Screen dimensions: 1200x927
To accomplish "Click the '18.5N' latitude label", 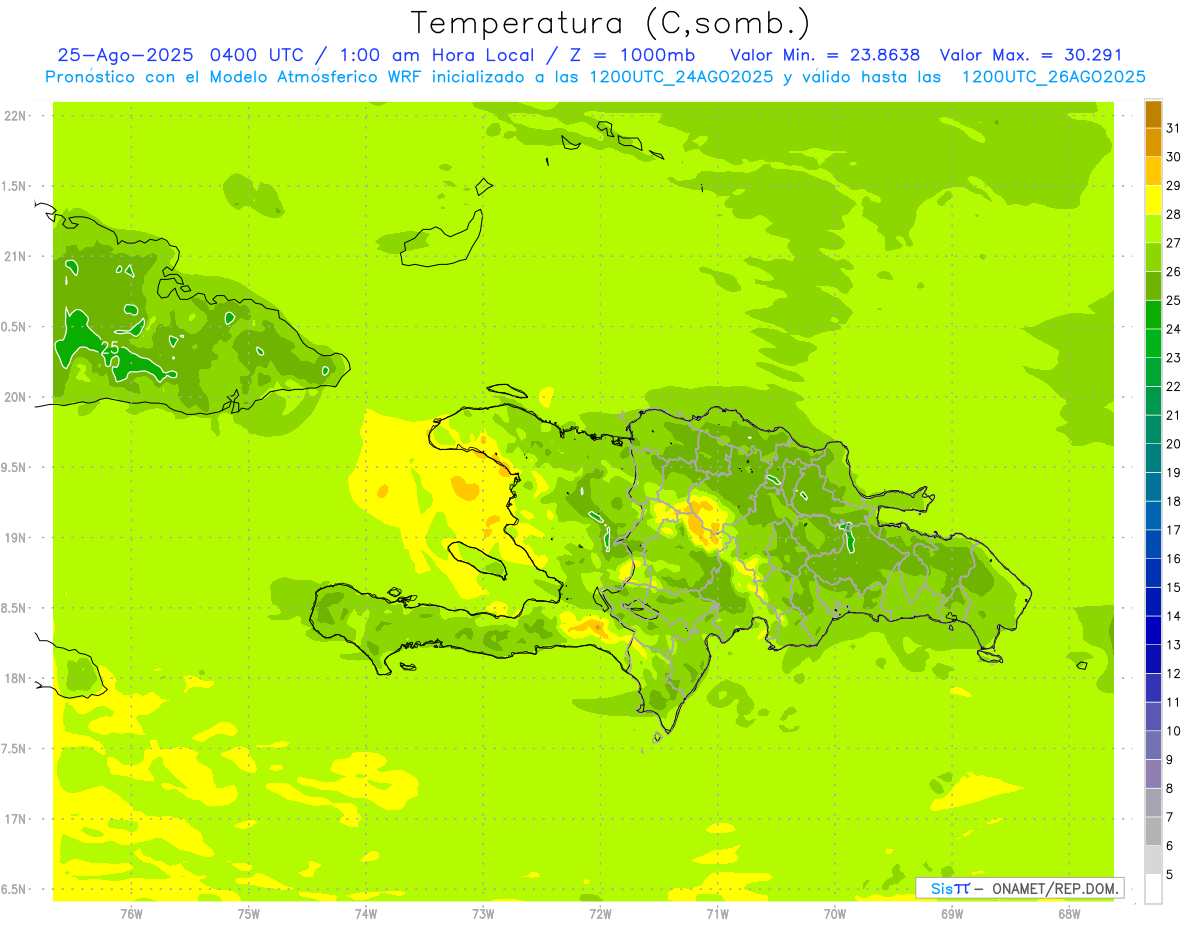I will [x=15, y=609].
